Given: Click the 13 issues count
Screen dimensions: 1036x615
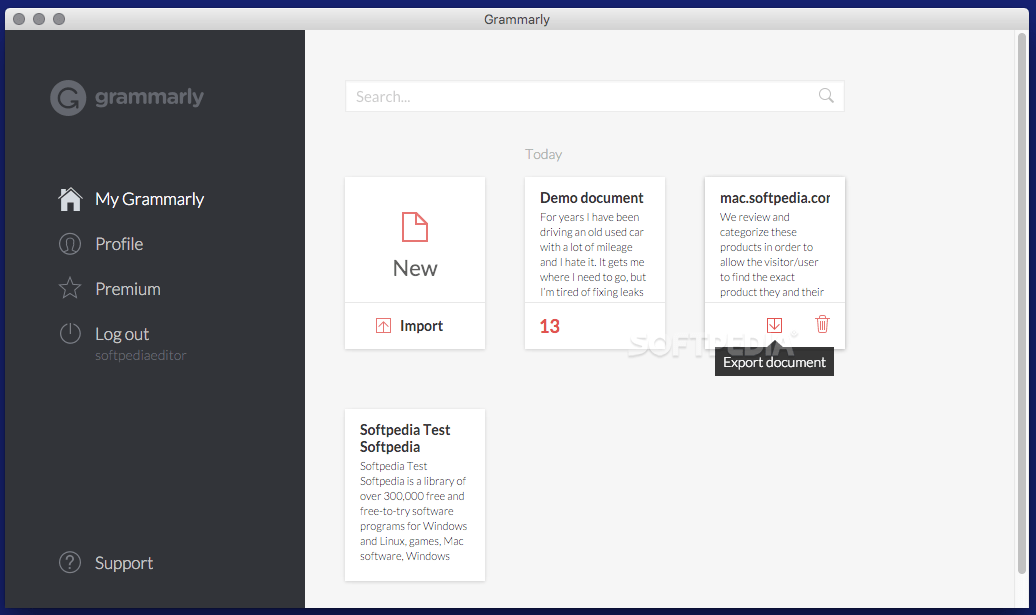Looking at the screenshot, I should point(550,326).
